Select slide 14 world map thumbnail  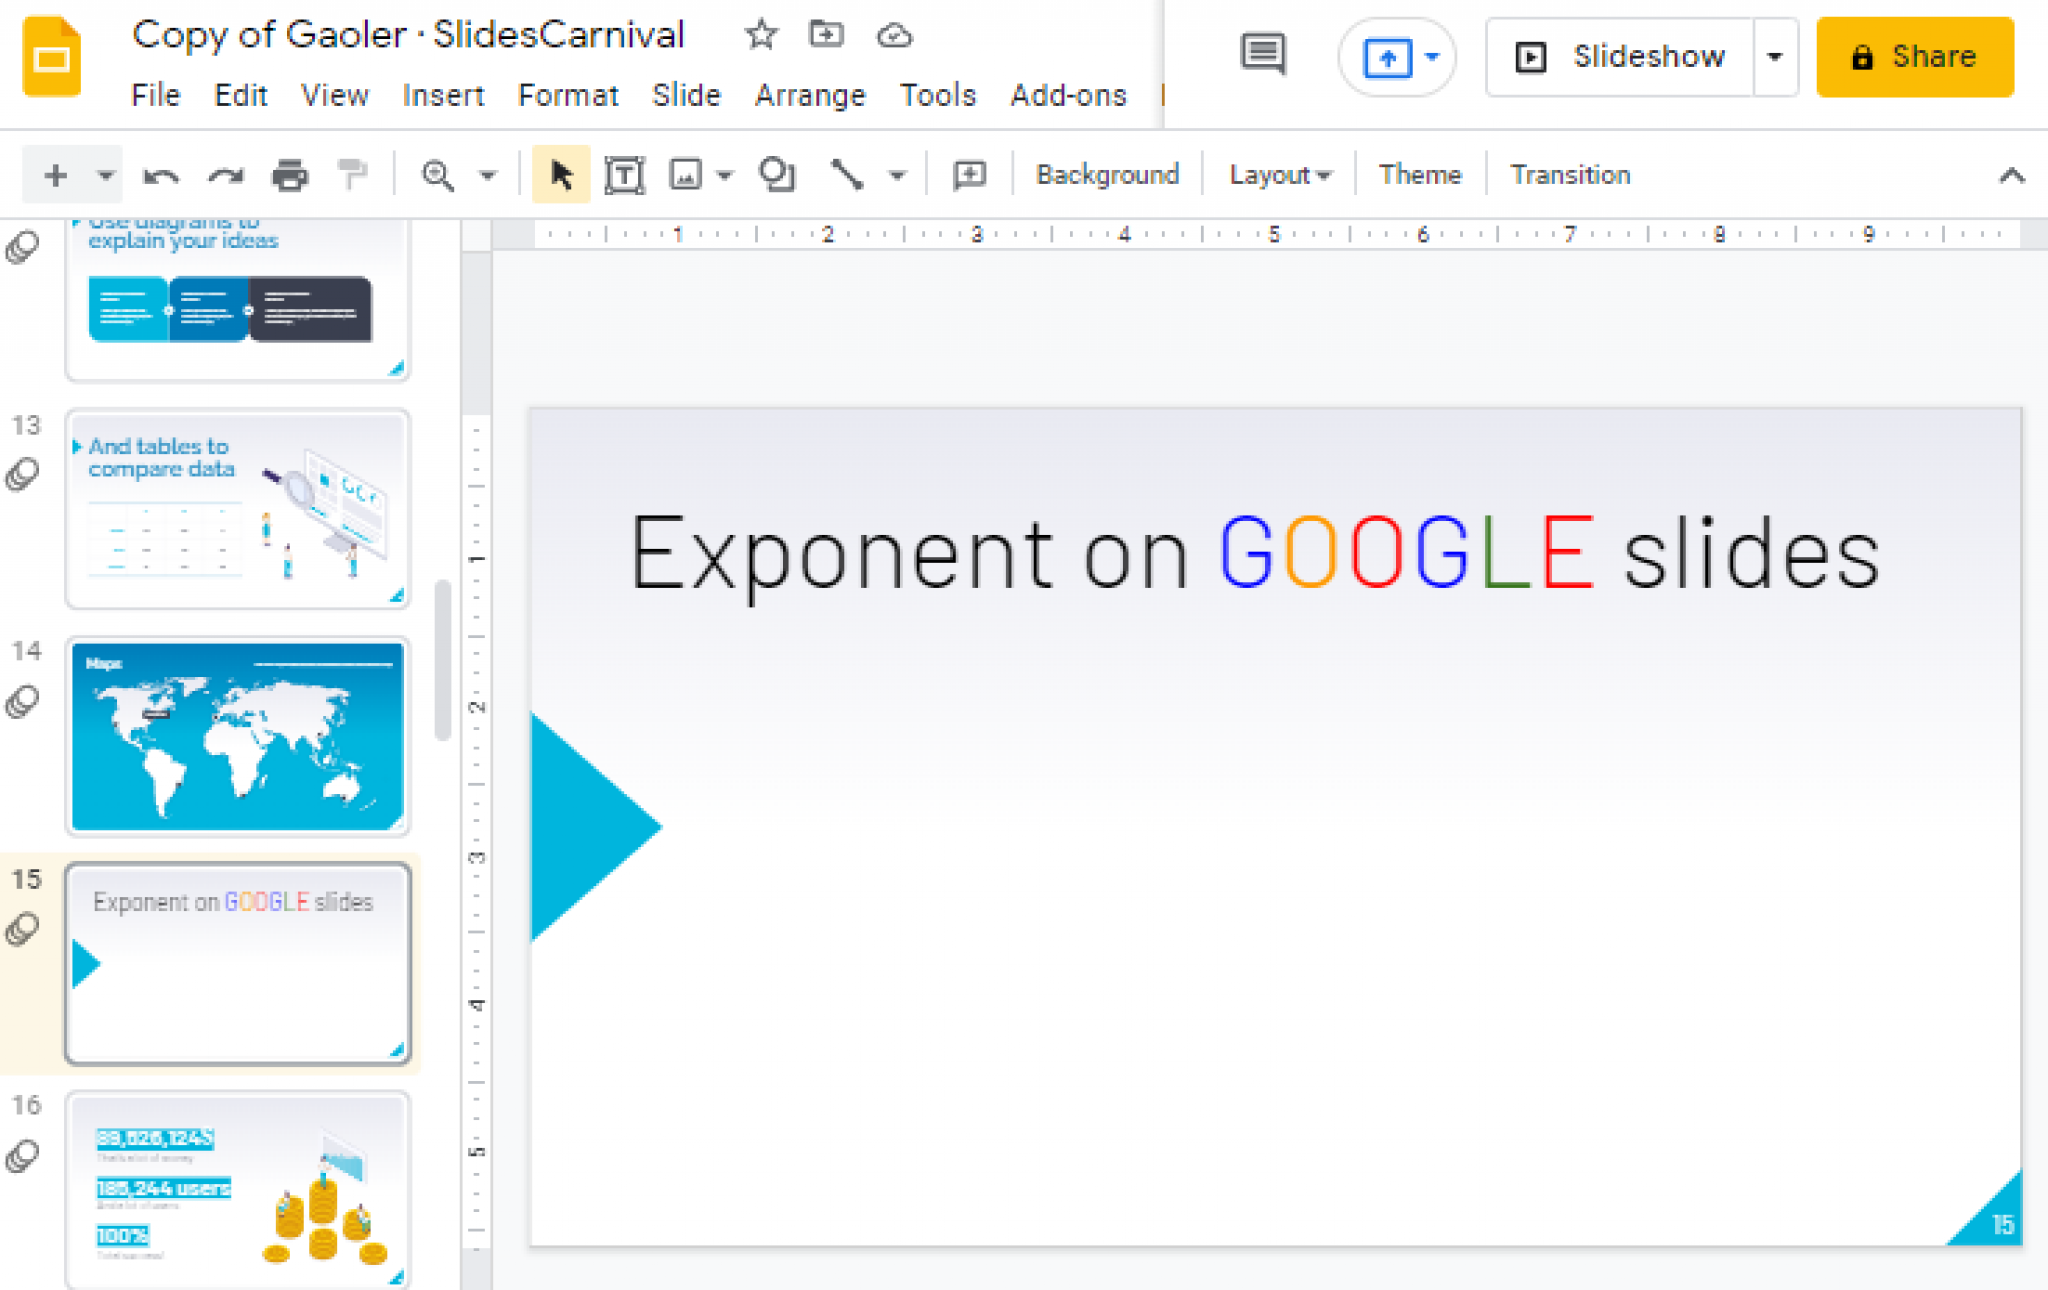(x=238, y=737)
